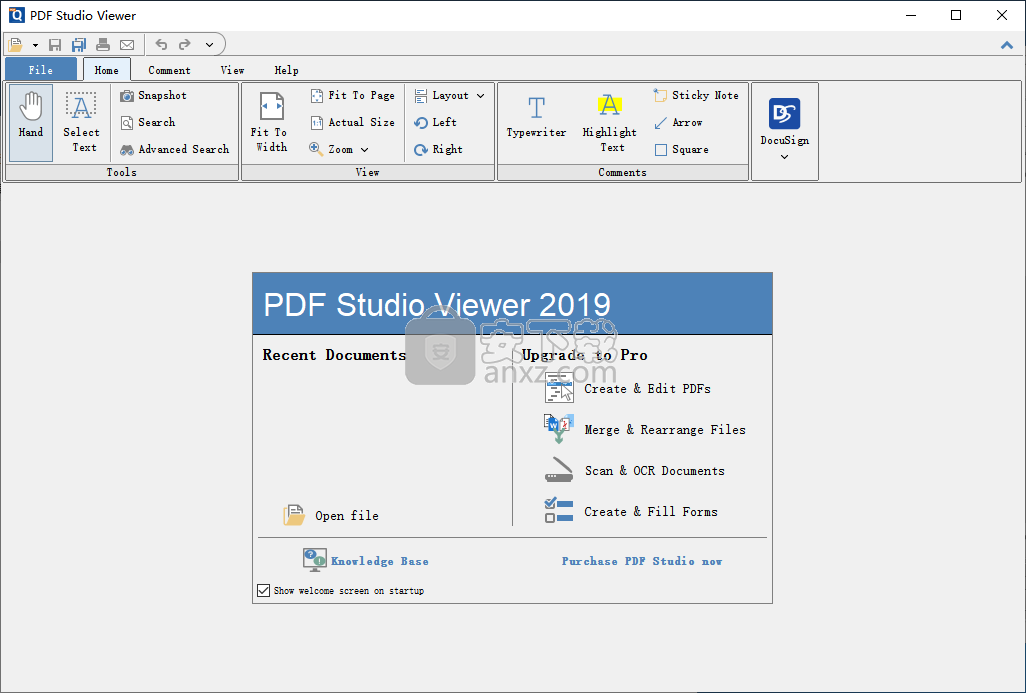Screen dimensions: 1026x693
Task: Open the Help tab
Action: point(287,70)
